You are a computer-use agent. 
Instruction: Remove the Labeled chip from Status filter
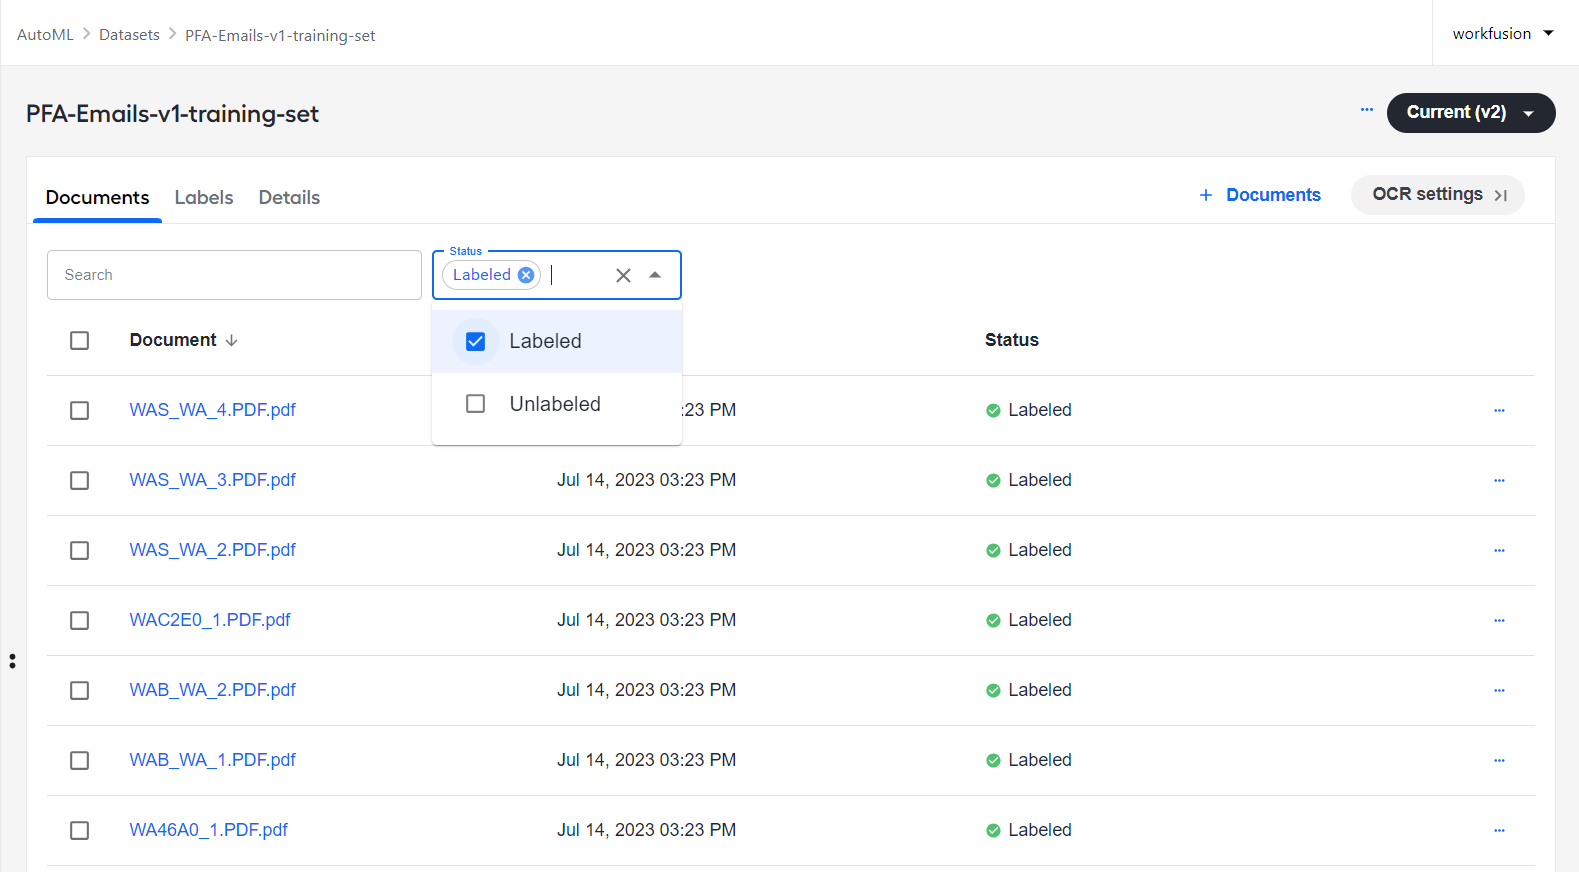(x=526, y=275)
